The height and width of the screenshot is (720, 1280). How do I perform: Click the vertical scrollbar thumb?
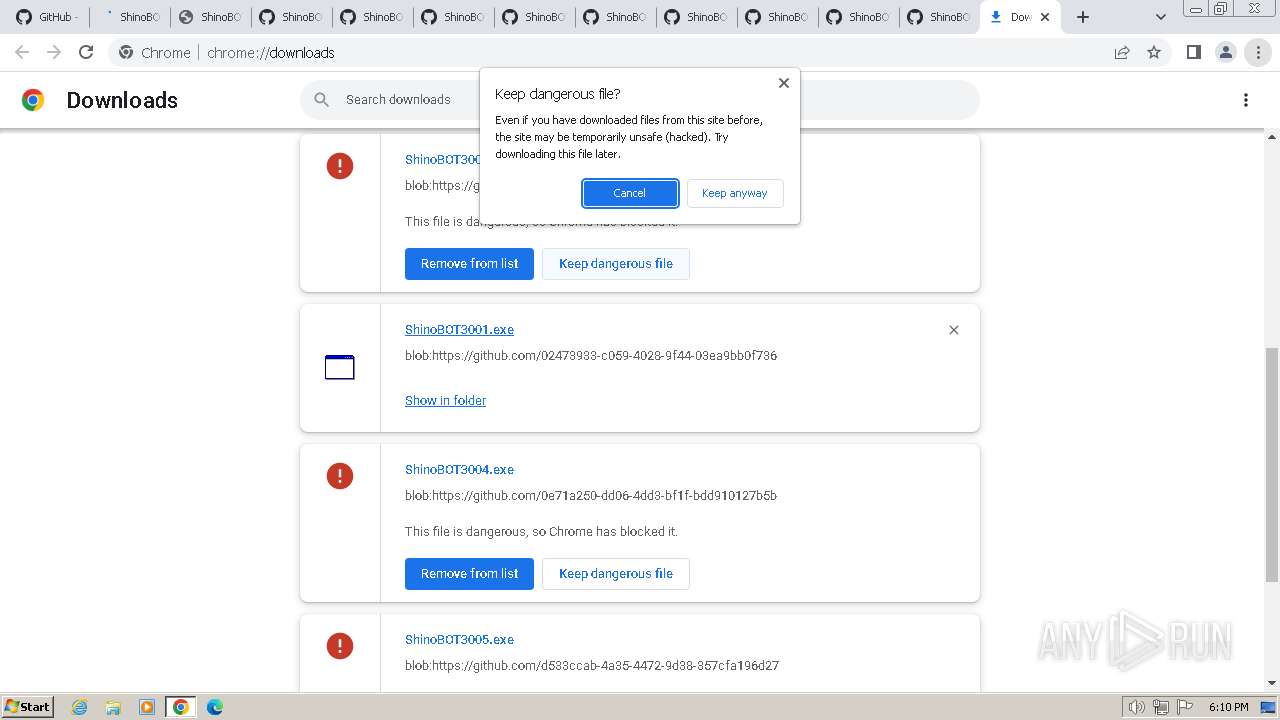click(x=1272, y=464)
